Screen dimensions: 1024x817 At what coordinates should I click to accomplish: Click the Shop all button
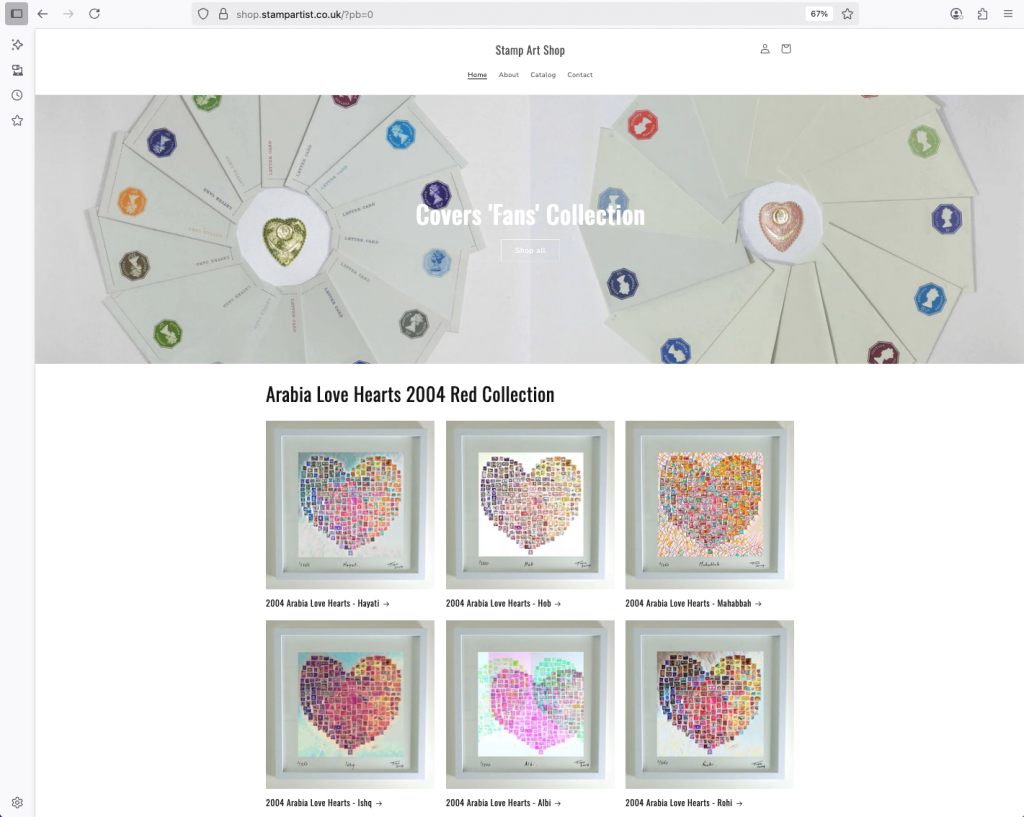pos(530,250)
